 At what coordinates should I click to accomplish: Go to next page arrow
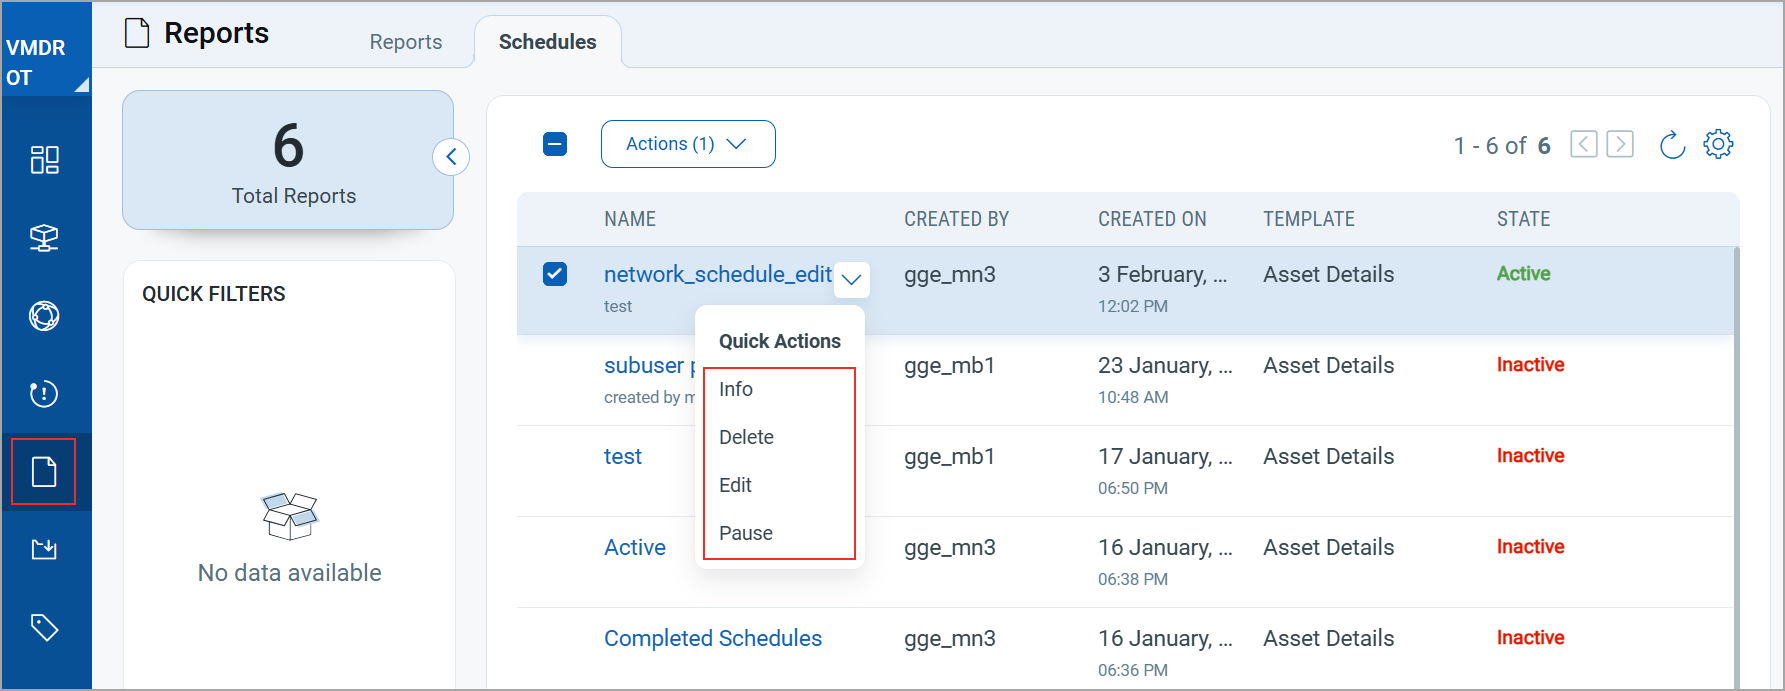1620,144
